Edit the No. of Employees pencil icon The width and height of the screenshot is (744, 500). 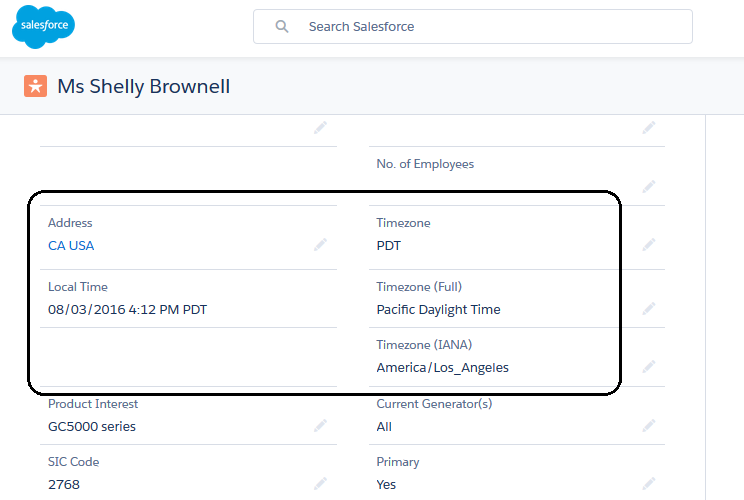649,186
